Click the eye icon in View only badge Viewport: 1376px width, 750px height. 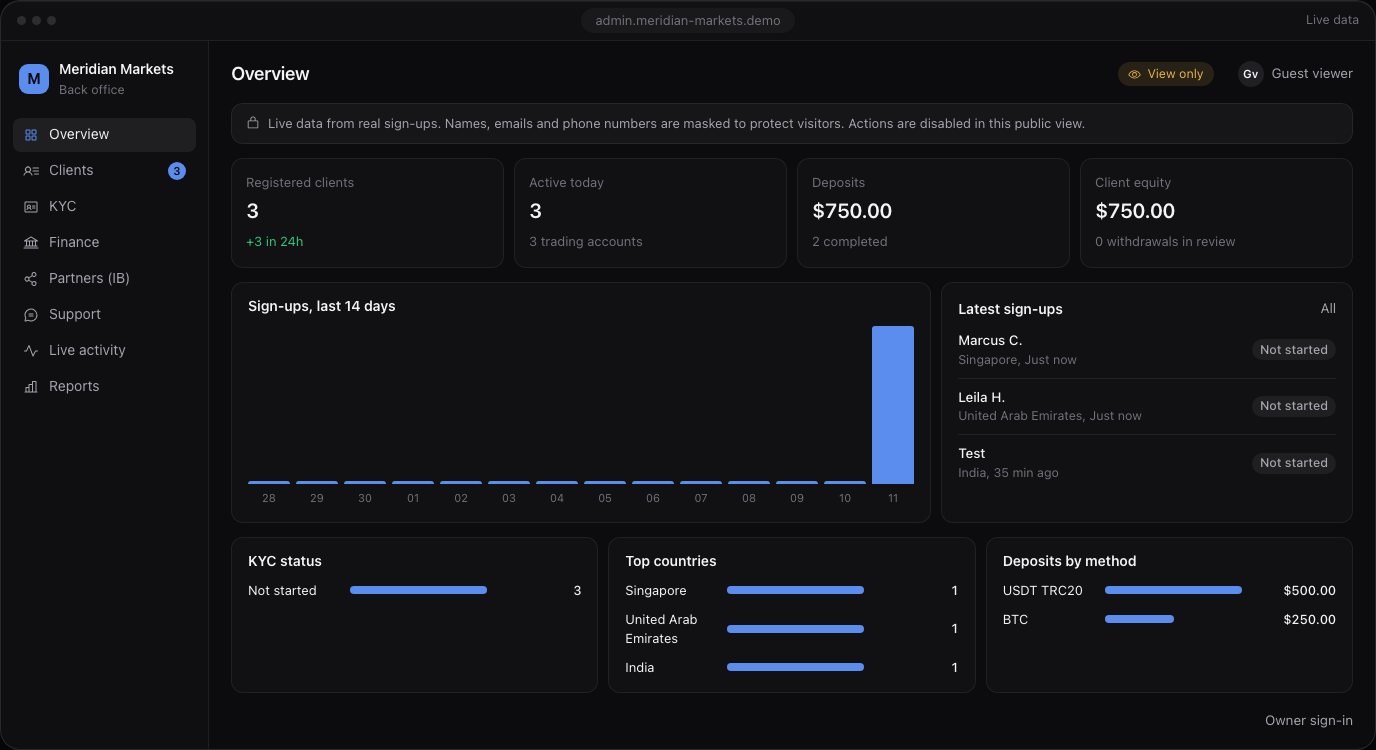[x=1134, y=74]
